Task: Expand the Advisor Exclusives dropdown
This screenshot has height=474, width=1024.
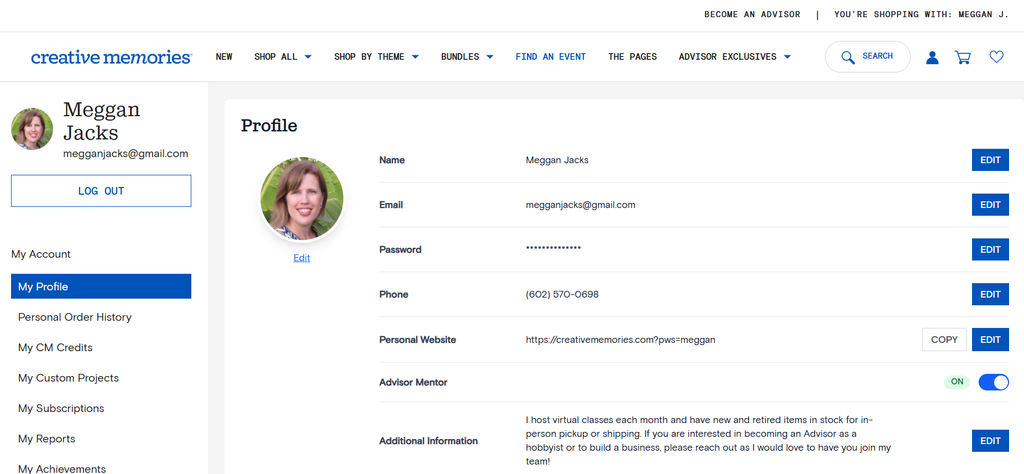Action: (735, 57)
